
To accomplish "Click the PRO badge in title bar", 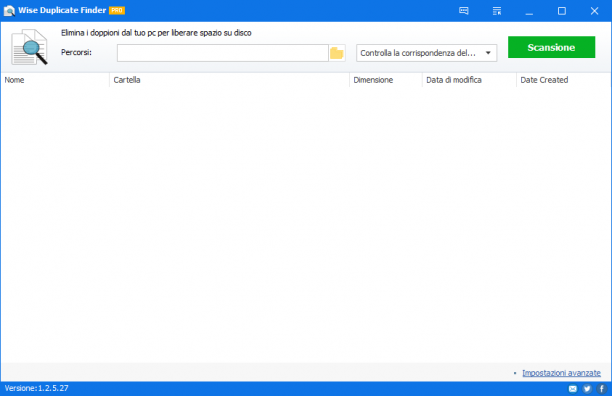I will click(117, 11).
